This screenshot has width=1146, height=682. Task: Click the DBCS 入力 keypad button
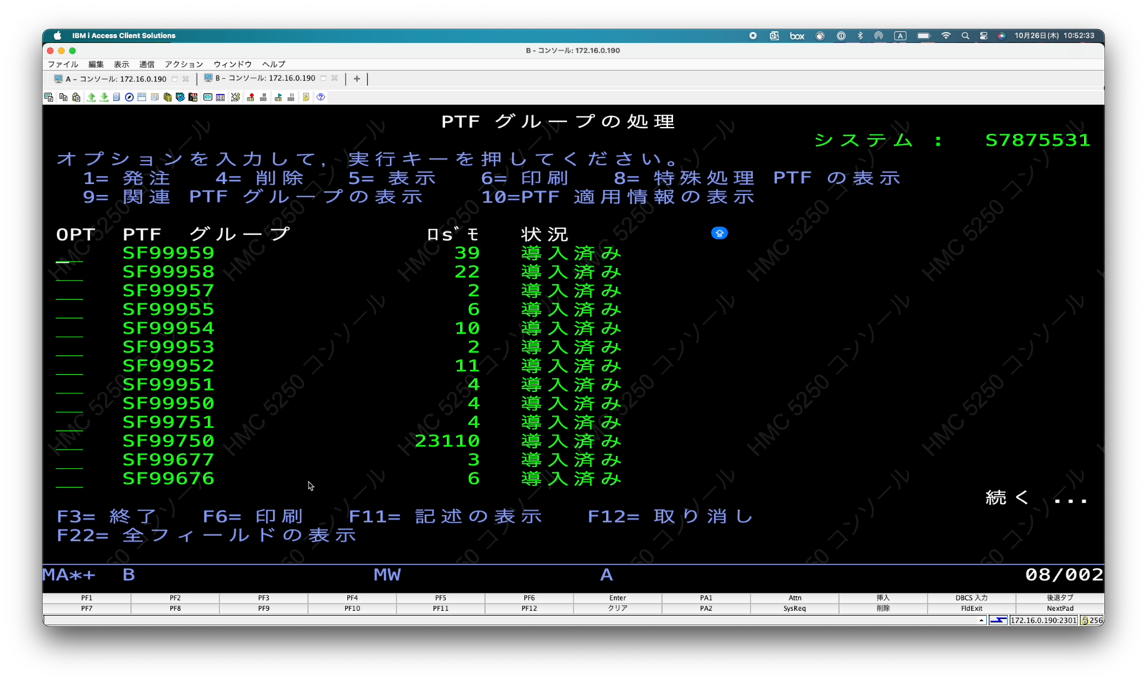point(971,598)
